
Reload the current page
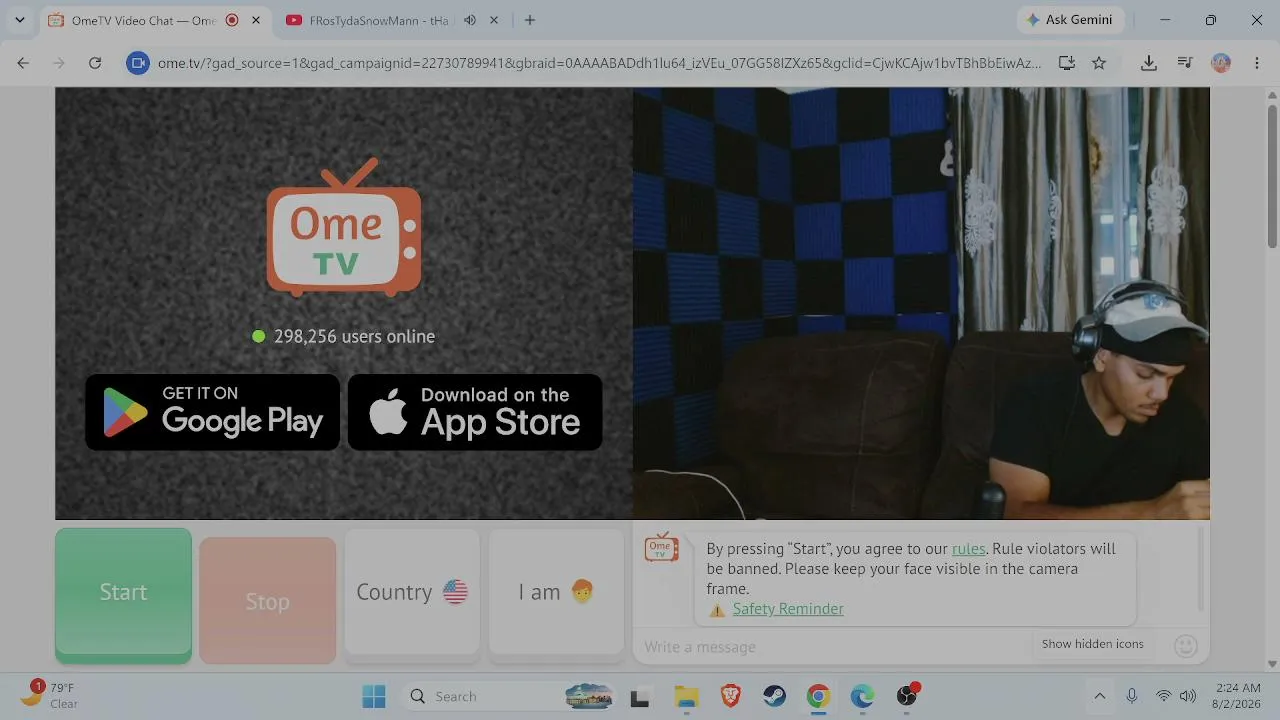click(x=95, y=63)
